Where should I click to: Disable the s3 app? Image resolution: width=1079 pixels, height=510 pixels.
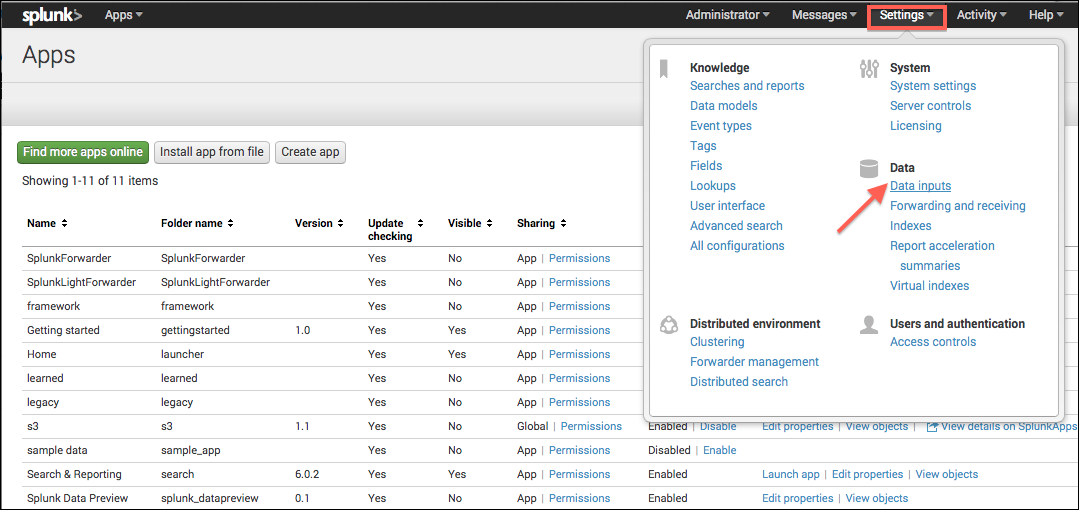tap(718, 426)
